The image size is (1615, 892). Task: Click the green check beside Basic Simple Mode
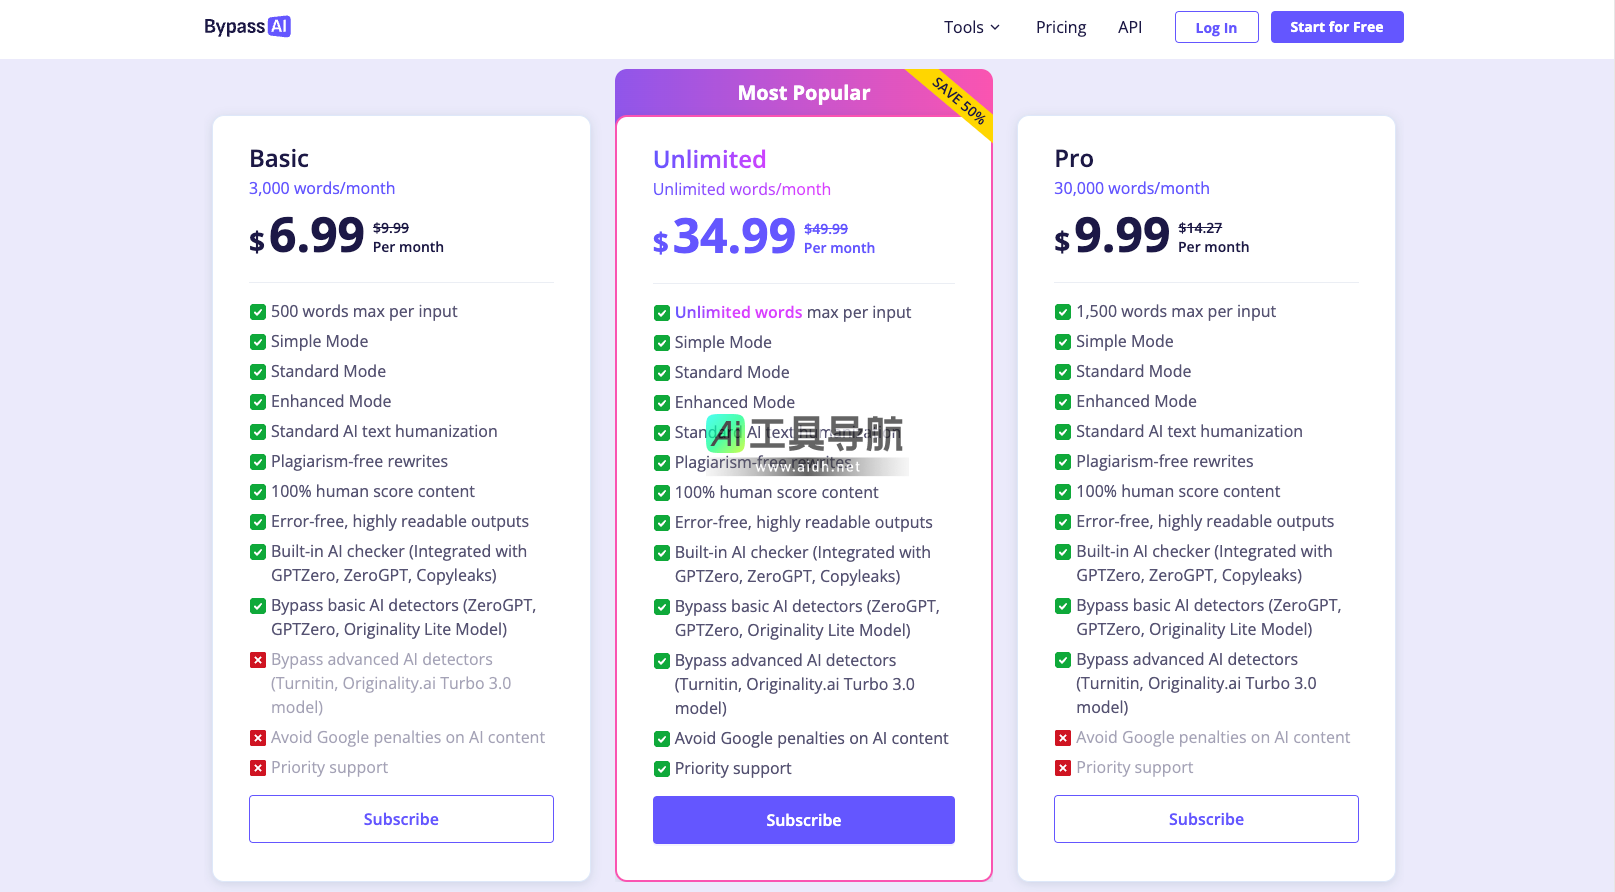pos(258,342)
